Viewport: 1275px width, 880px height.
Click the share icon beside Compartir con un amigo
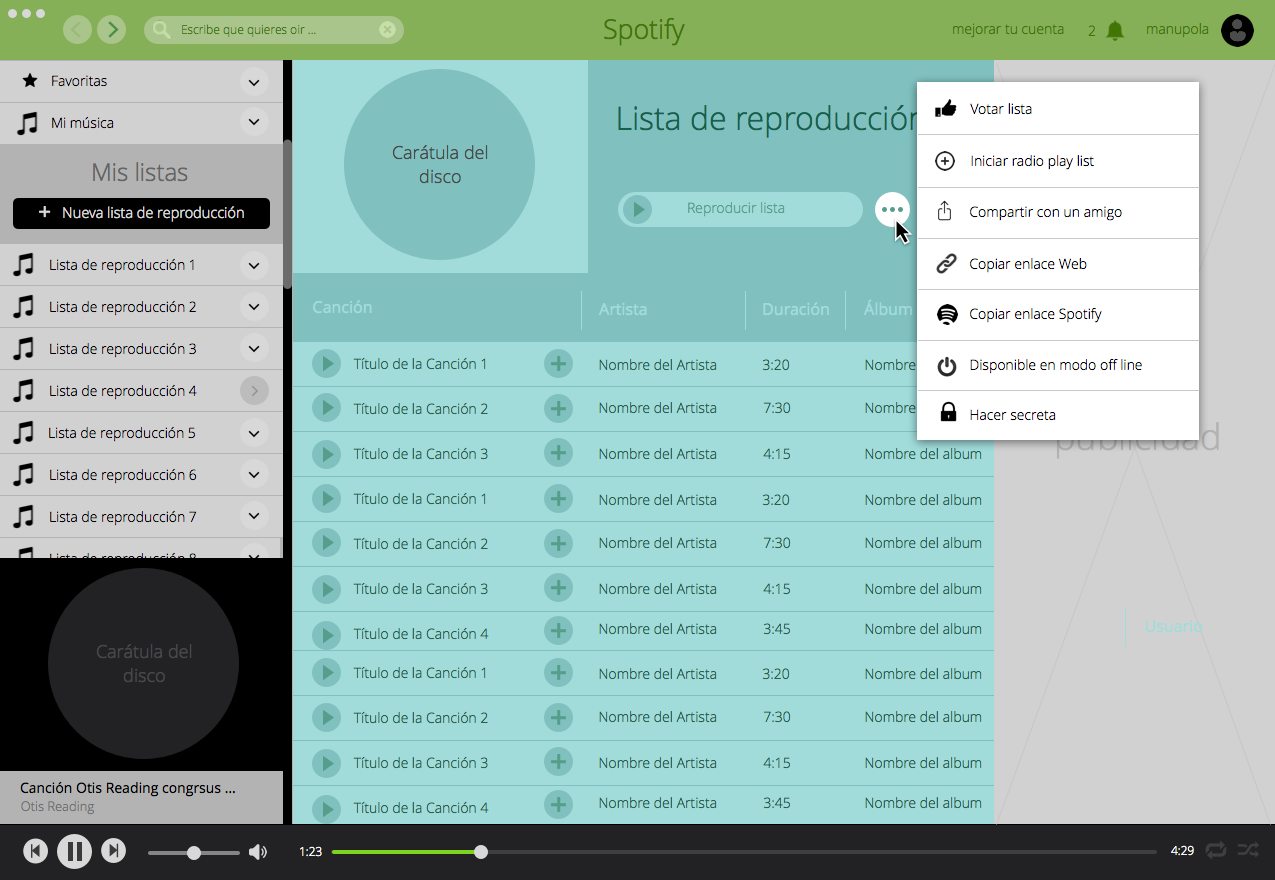pyautogui.click(x=945, y=211)
